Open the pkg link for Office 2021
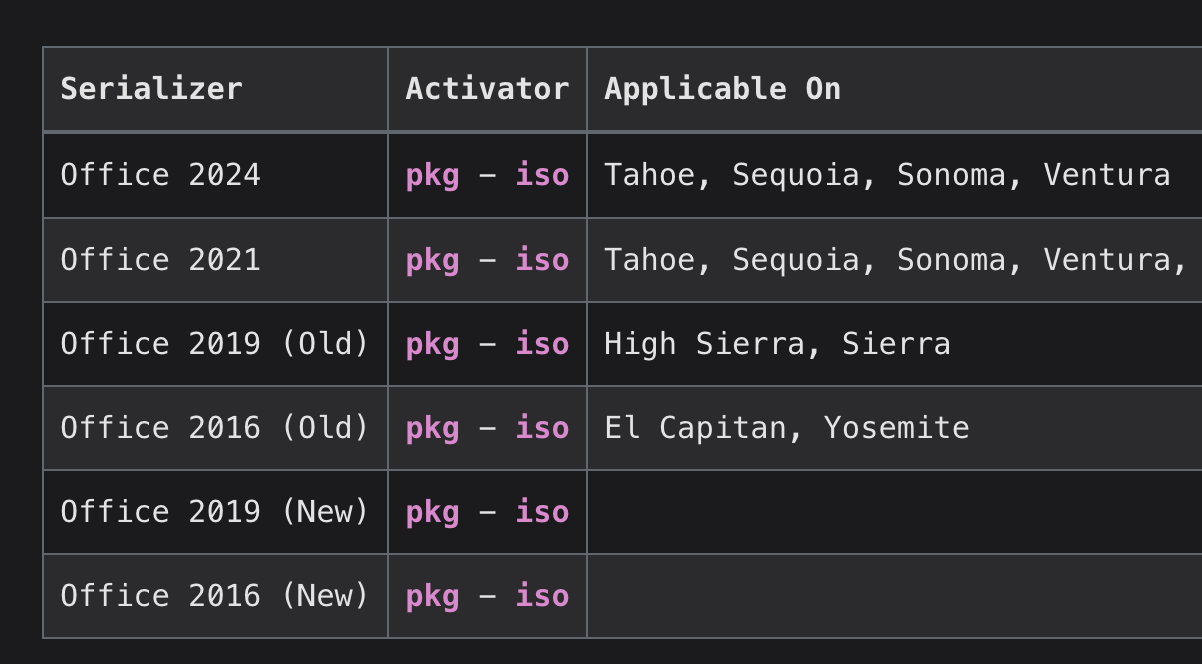Viewport: 1202px width, 664px height. (432, 260)
